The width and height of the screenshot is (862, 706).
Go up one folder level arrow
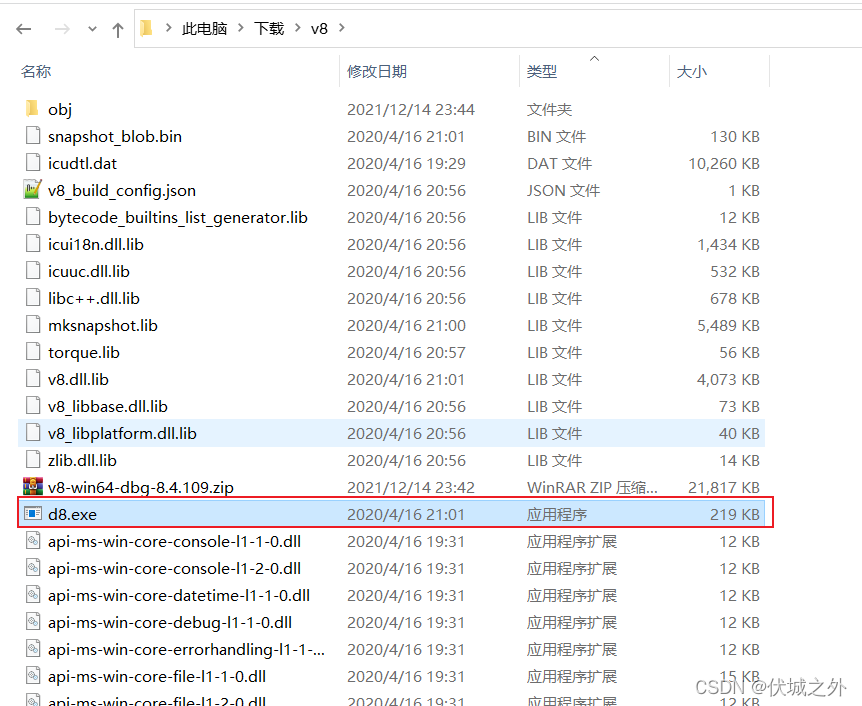118,29
